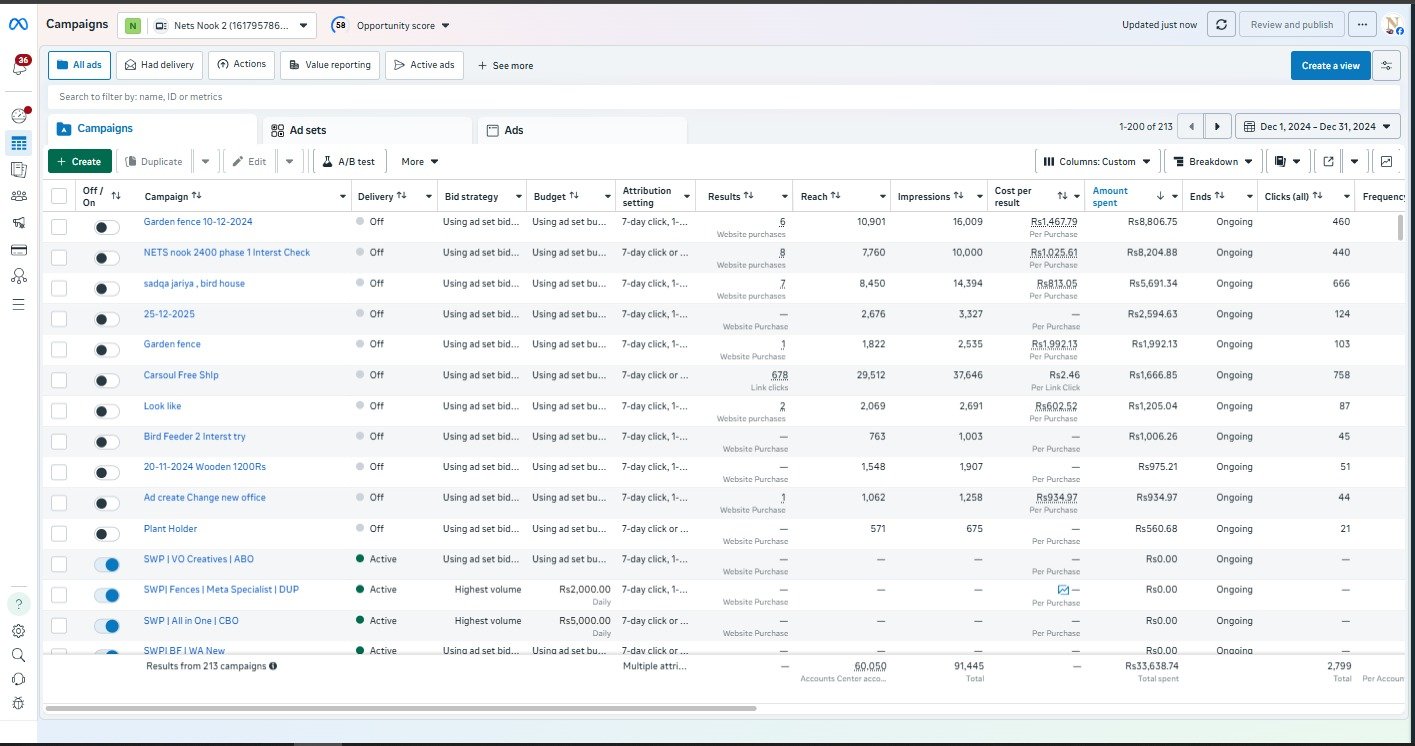Click the Meta logo icon
This screenshot has height=746, width=1415.
tap(18, 24)
